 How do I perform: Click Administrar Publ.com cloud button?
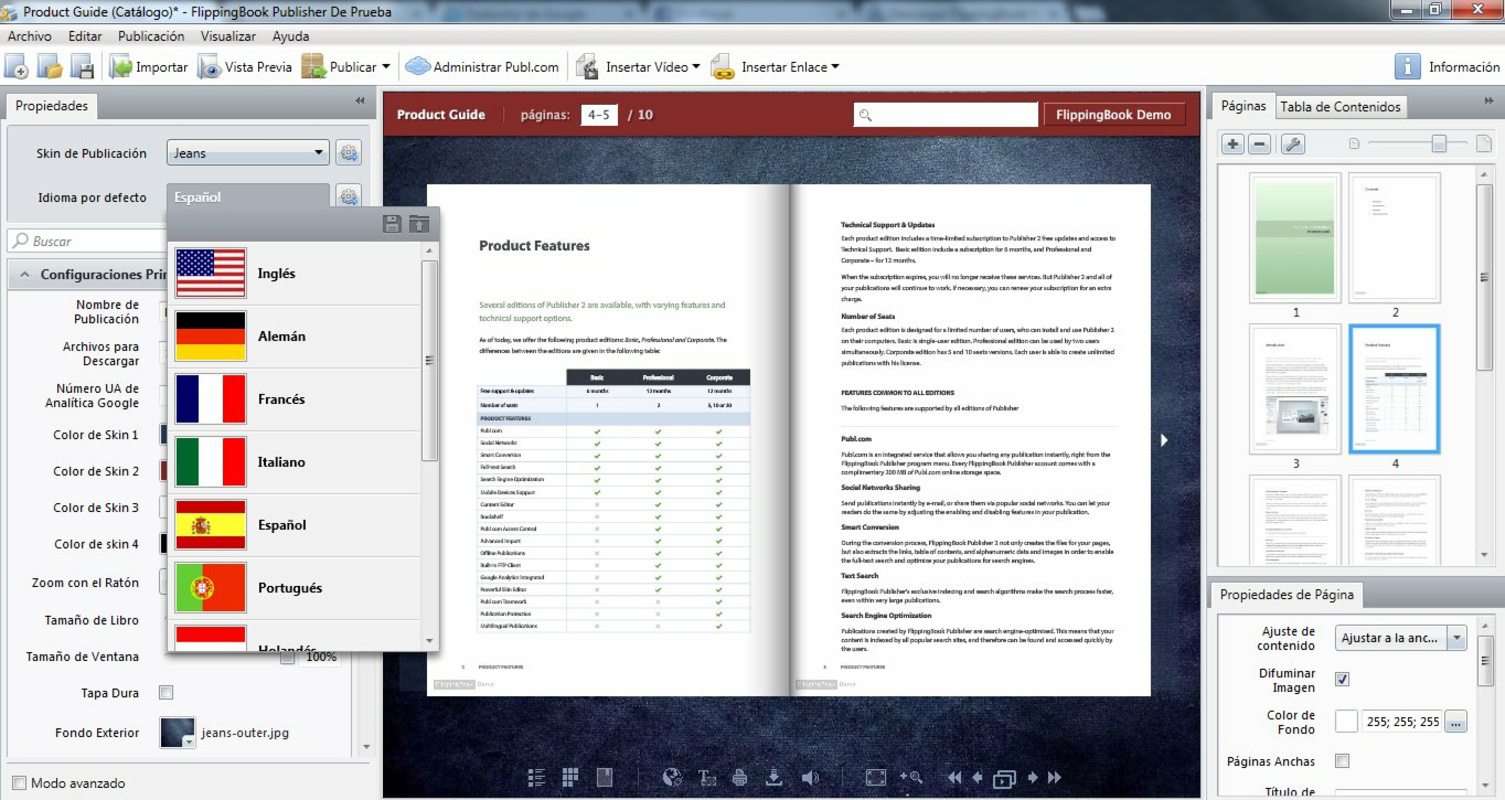point(482,67)
